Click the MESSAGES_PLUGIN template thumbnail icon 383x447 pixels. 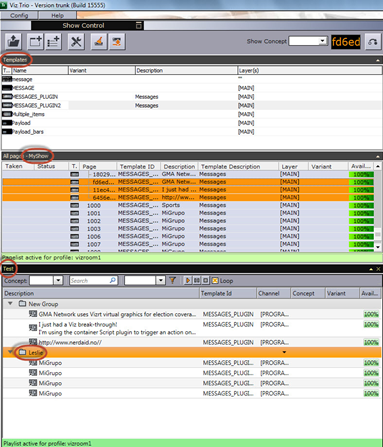pyautogui.click(x=7, y=97)
